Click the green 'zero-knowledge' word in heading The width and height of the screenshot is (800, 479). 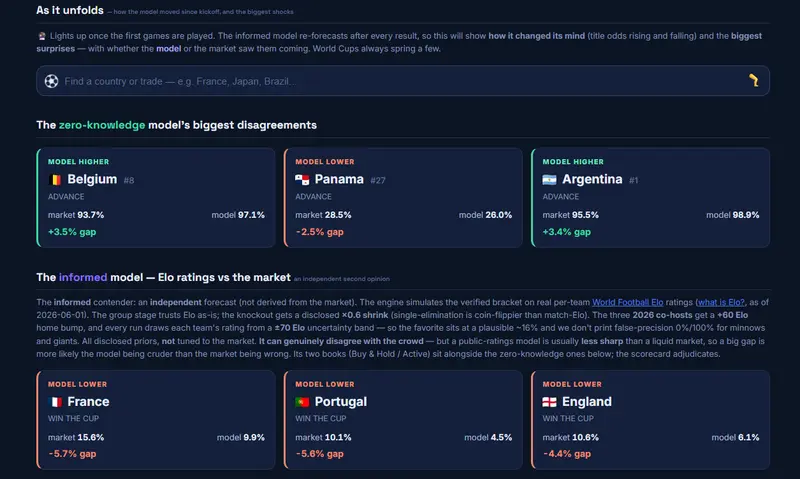tap(102, 125)
